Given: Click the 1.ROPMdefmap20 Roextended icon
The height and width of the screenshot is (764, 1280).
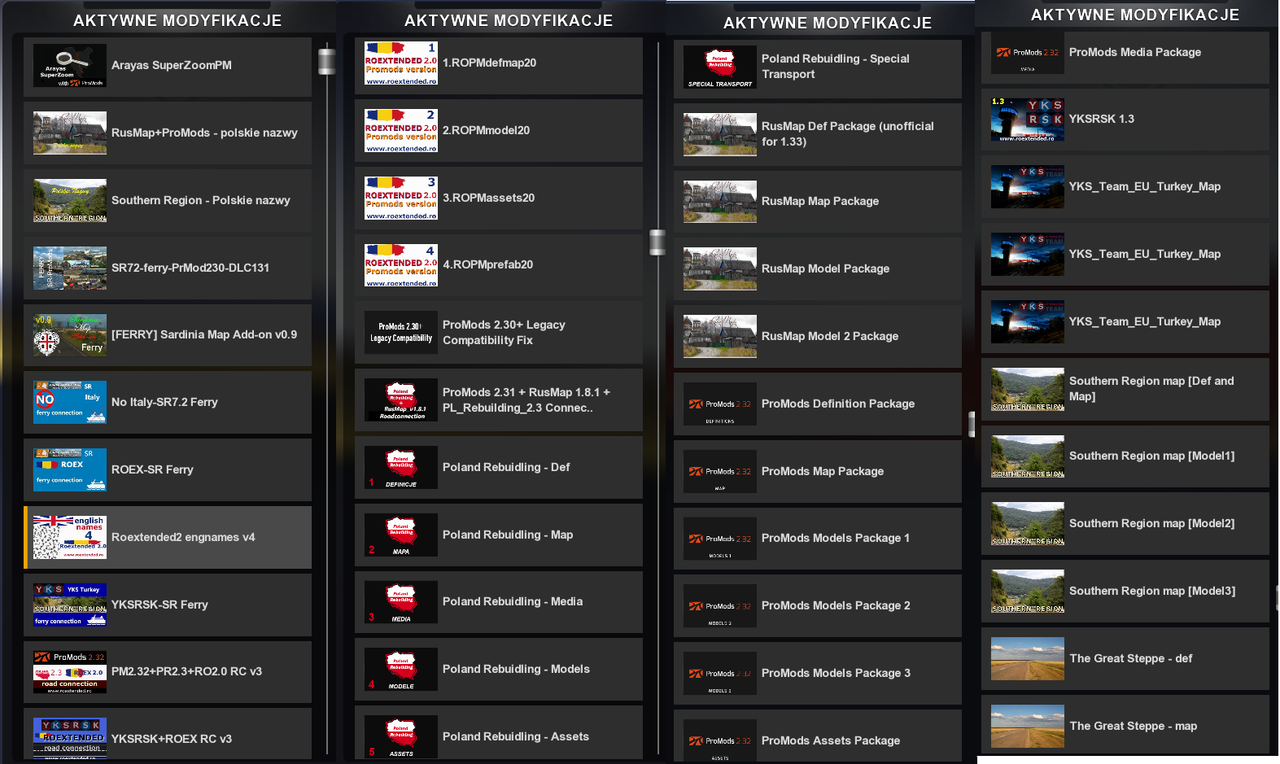Looking at the screenshot, I should [401, 63].
